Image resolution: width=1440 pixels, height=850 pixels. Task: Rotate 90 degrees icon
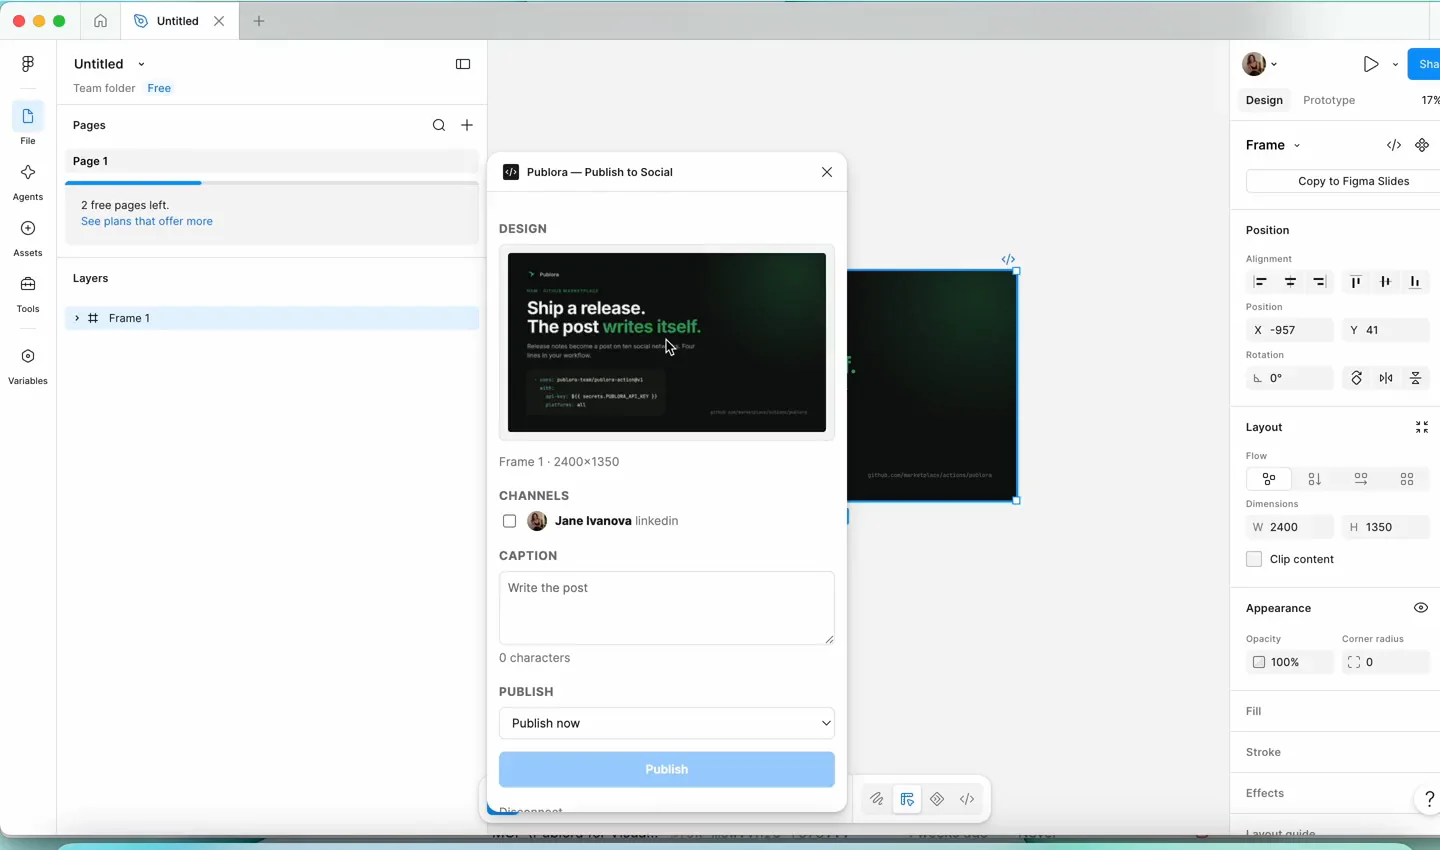[1357, 378]
